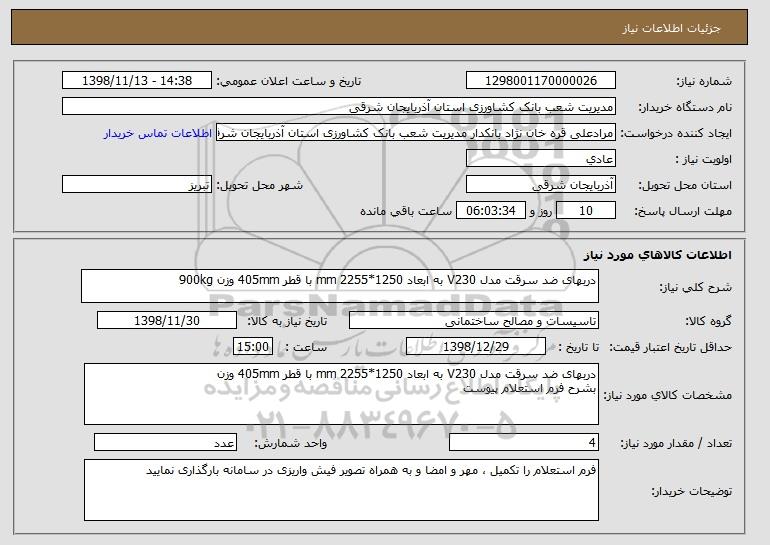
Task: Click the گروه کالا label
Action: coord(709,321)
